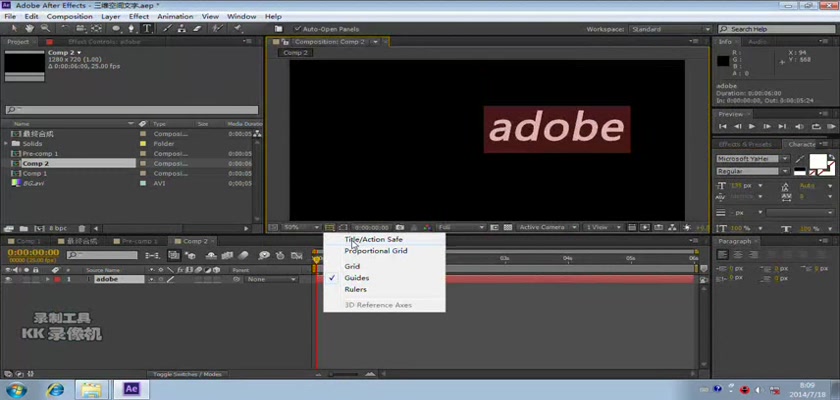Select the Puppet Pin tool

point(237,28)
